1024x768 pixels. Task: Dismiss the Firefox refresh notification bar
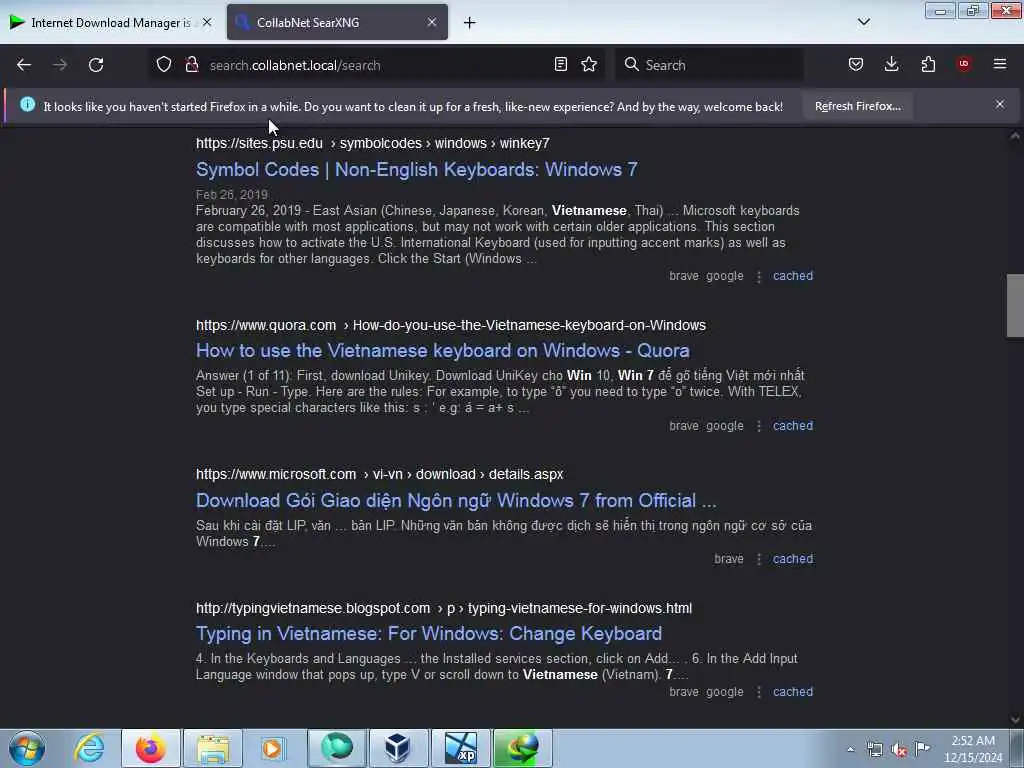pos(1000,104)
